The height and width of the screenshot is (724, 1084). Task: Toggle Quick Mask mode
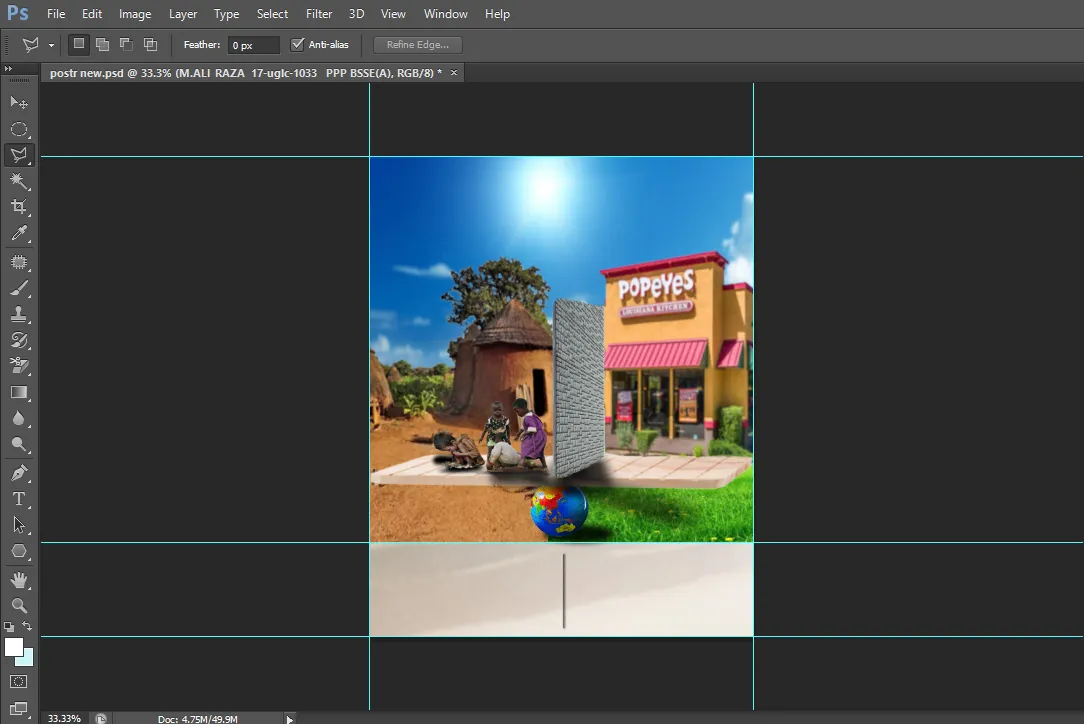pyautogui.click(x=19, y=682)
